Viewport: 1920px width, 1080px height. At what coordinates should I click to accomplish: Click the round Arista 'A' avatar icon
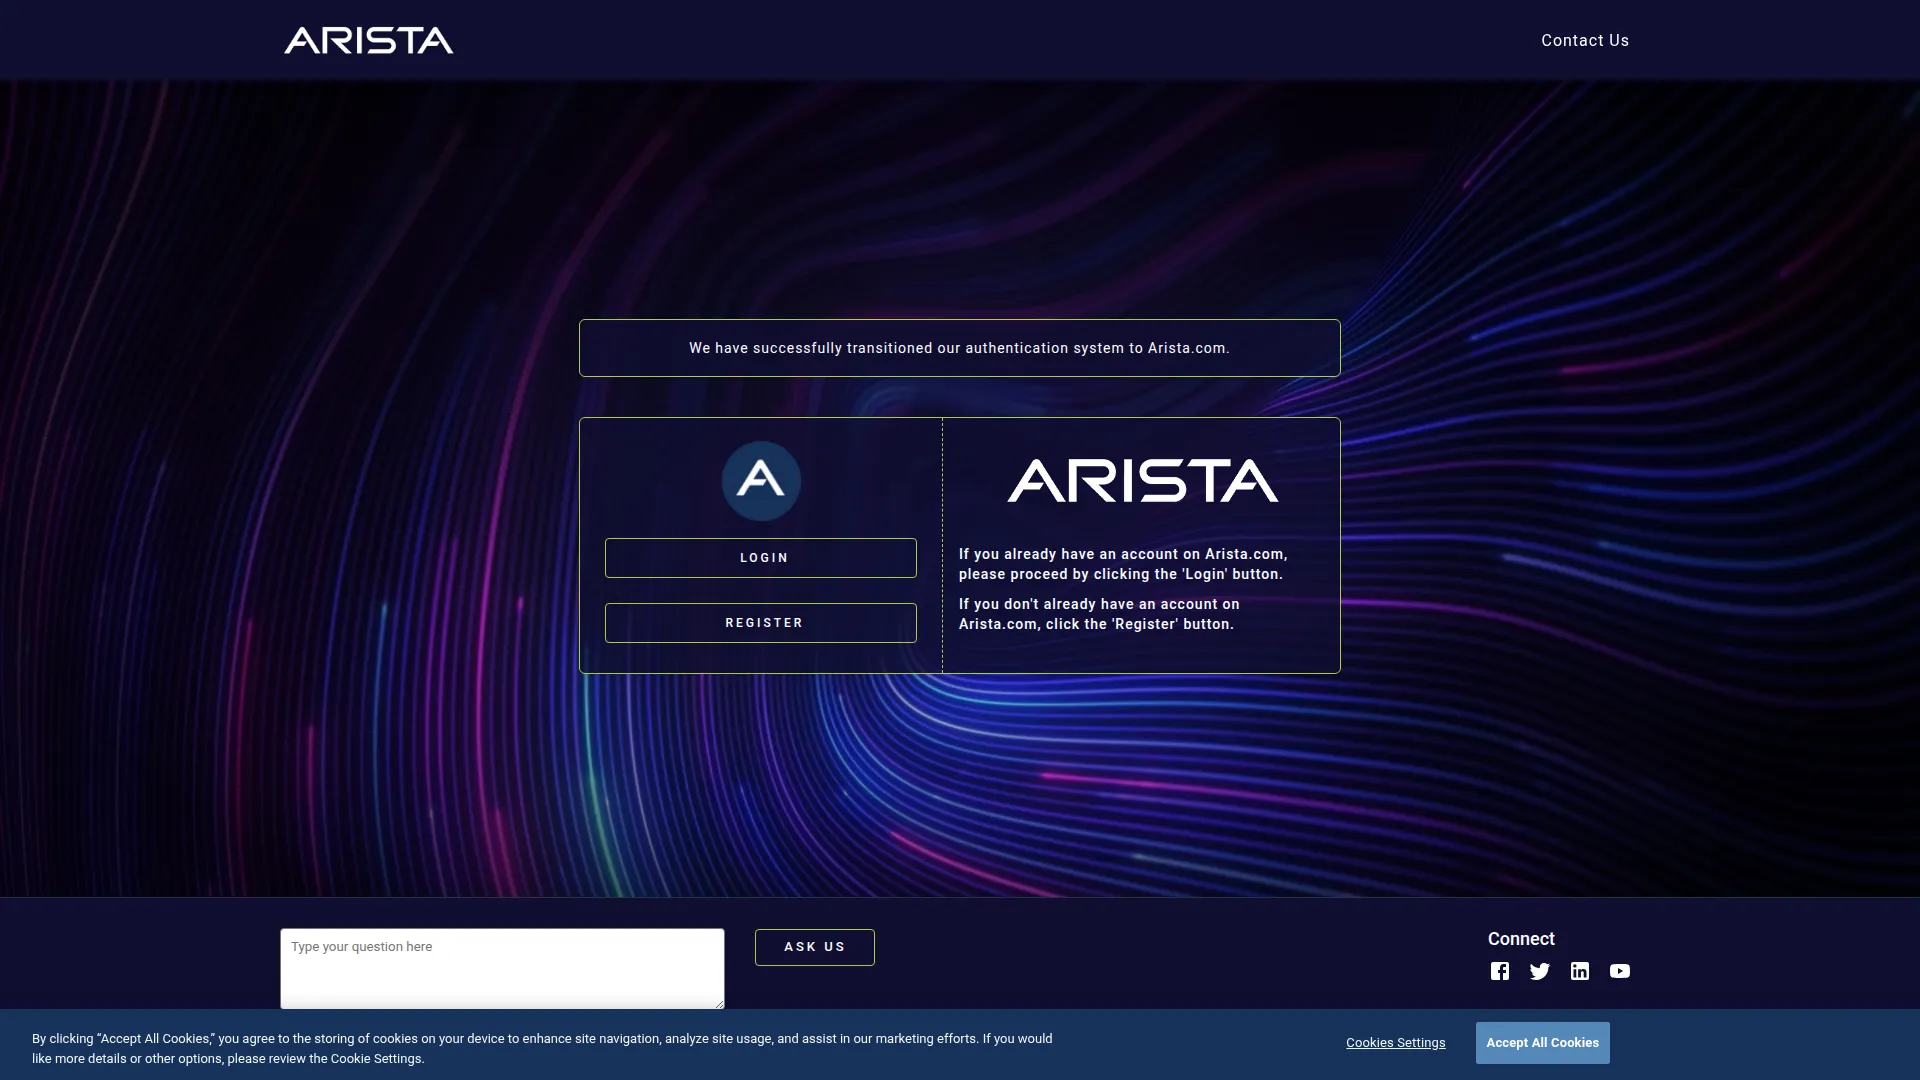[x=761, y=481]
